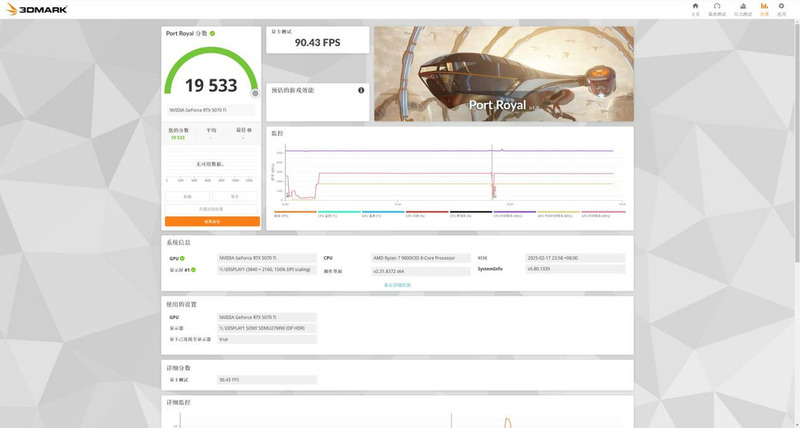Click the AMD Ryzen 7 9800X3D processor field

coord(421,258)
